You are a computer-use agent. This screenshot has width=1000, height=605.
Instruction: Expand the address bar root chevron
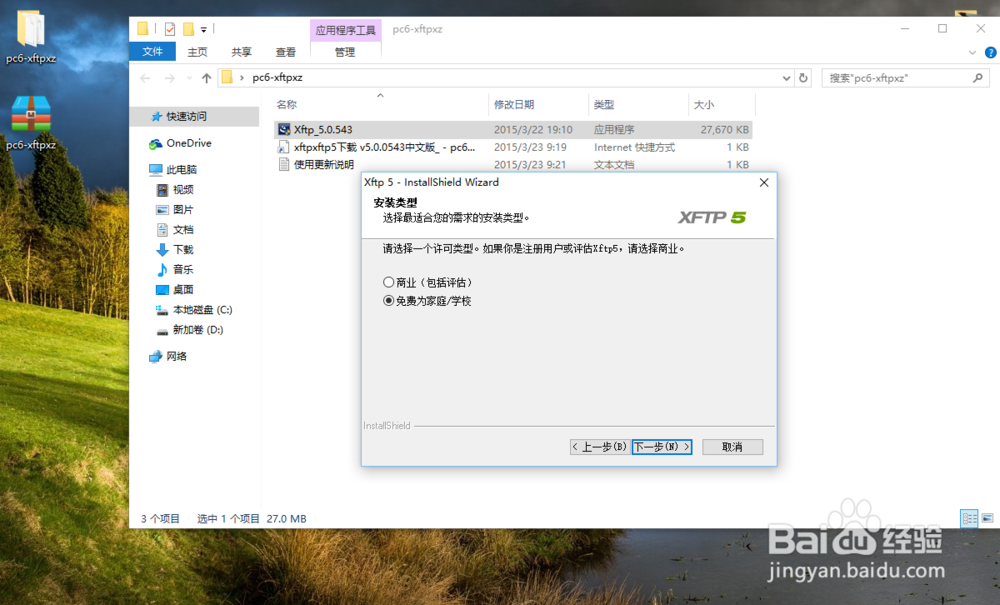[x=242, y=78]
